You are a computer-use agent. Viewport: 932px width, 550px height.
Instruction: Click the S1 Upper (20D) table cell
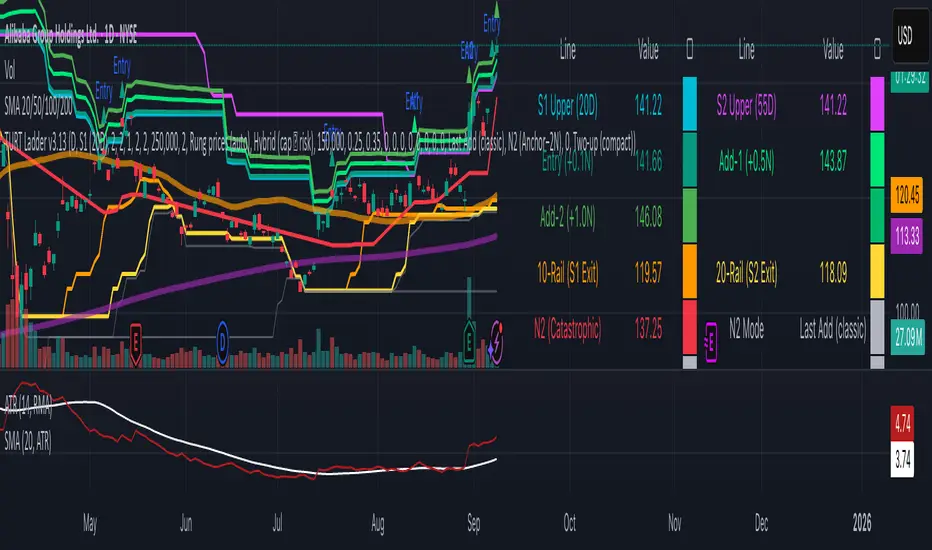[x=567, y=106]
